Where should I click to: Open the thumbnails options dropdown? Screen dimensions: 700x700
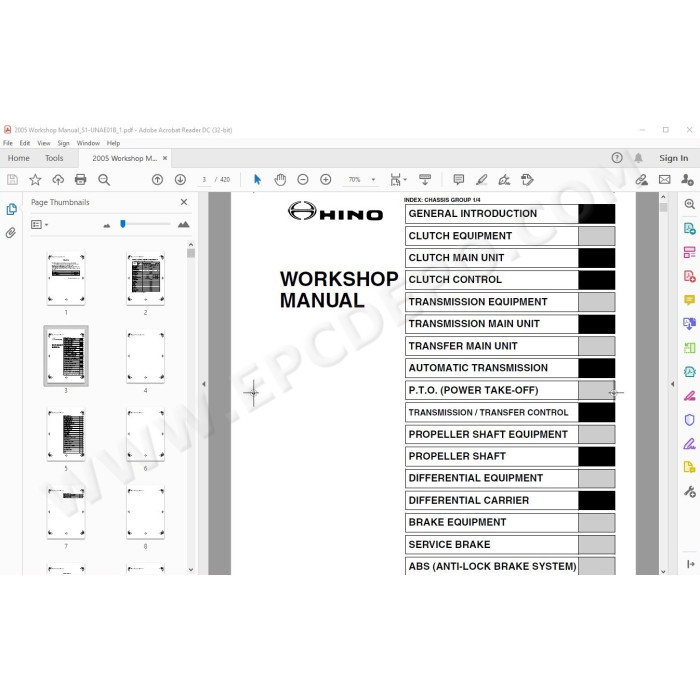39,225
